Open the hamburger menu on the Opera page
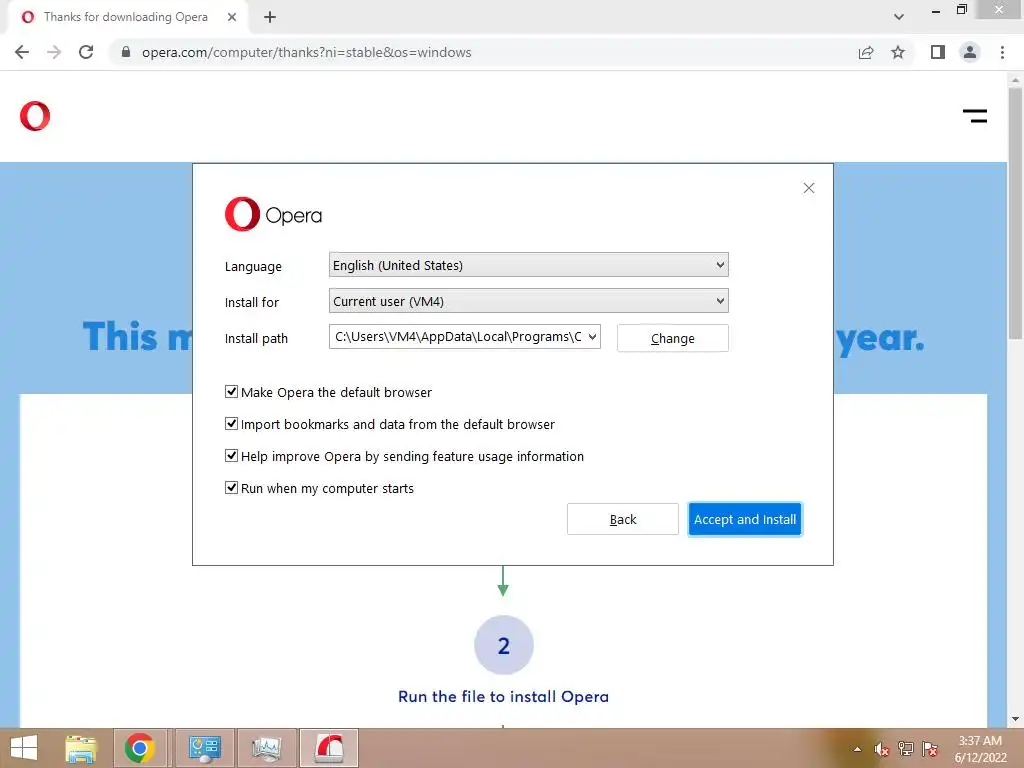This screenshot has width=1024, height=768. pyautogui.click(x=974, y=116)
